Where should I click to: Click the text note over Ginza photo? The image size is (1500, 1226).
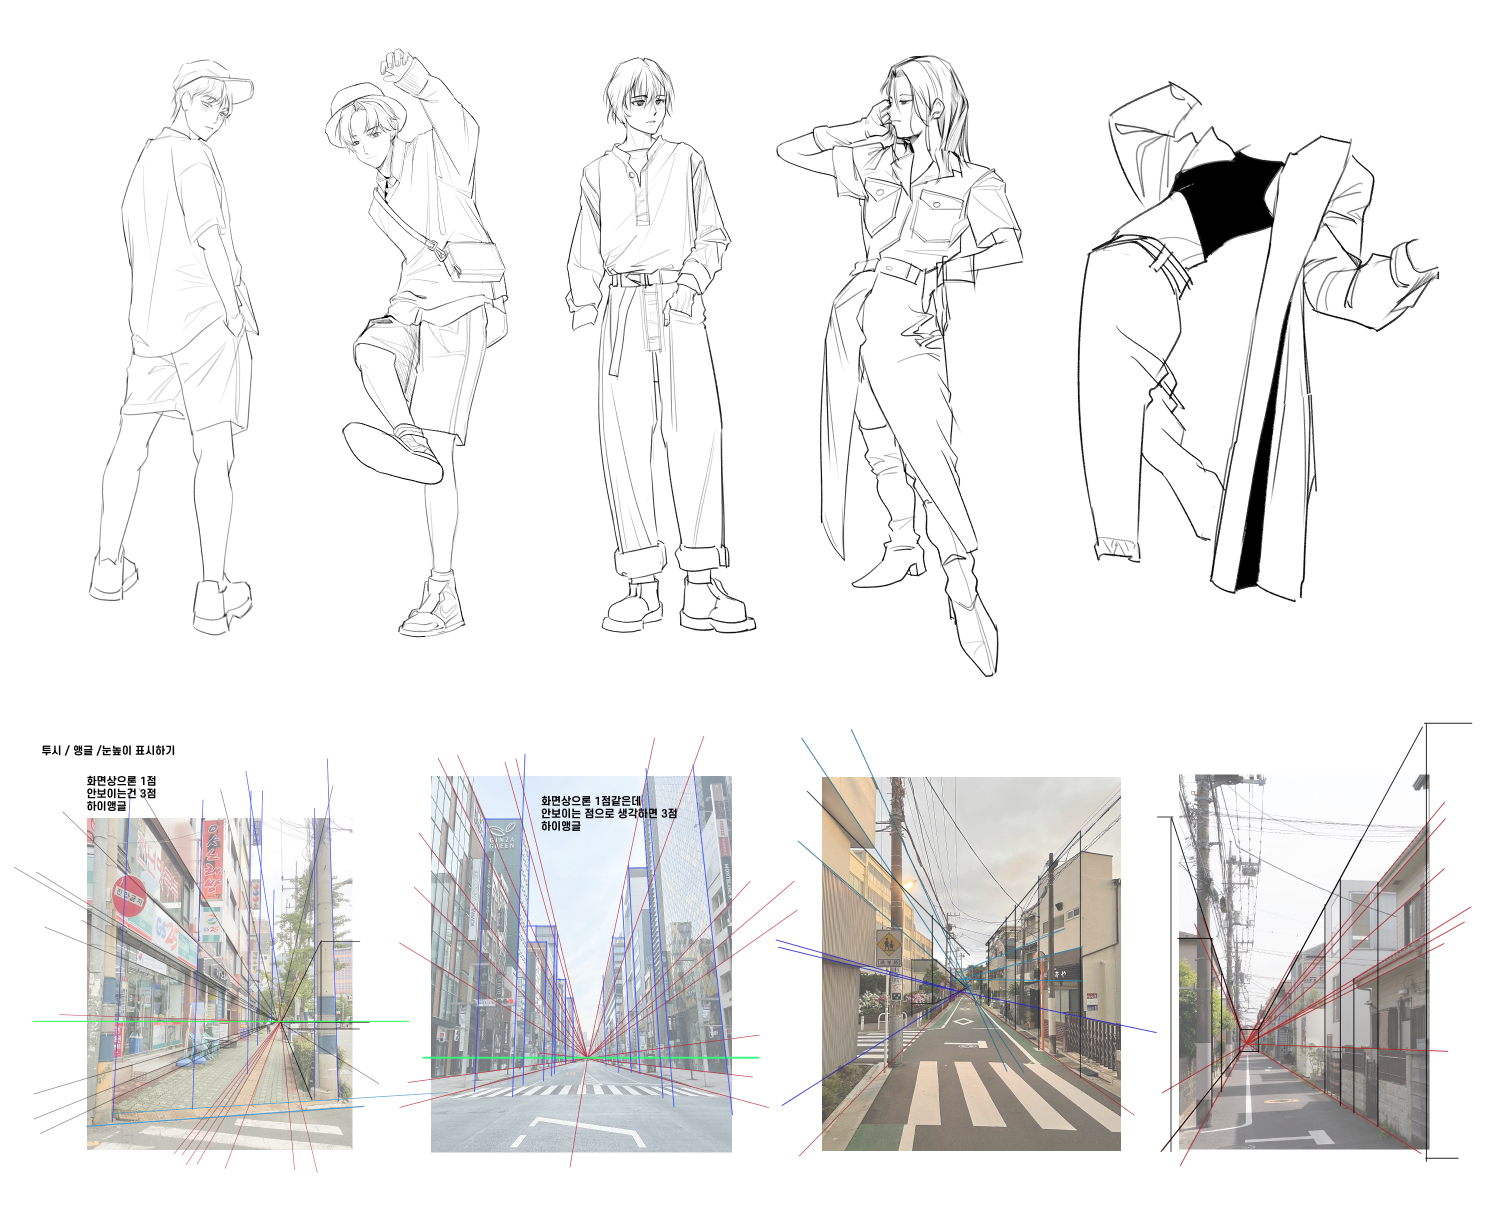tap(608, 813)
